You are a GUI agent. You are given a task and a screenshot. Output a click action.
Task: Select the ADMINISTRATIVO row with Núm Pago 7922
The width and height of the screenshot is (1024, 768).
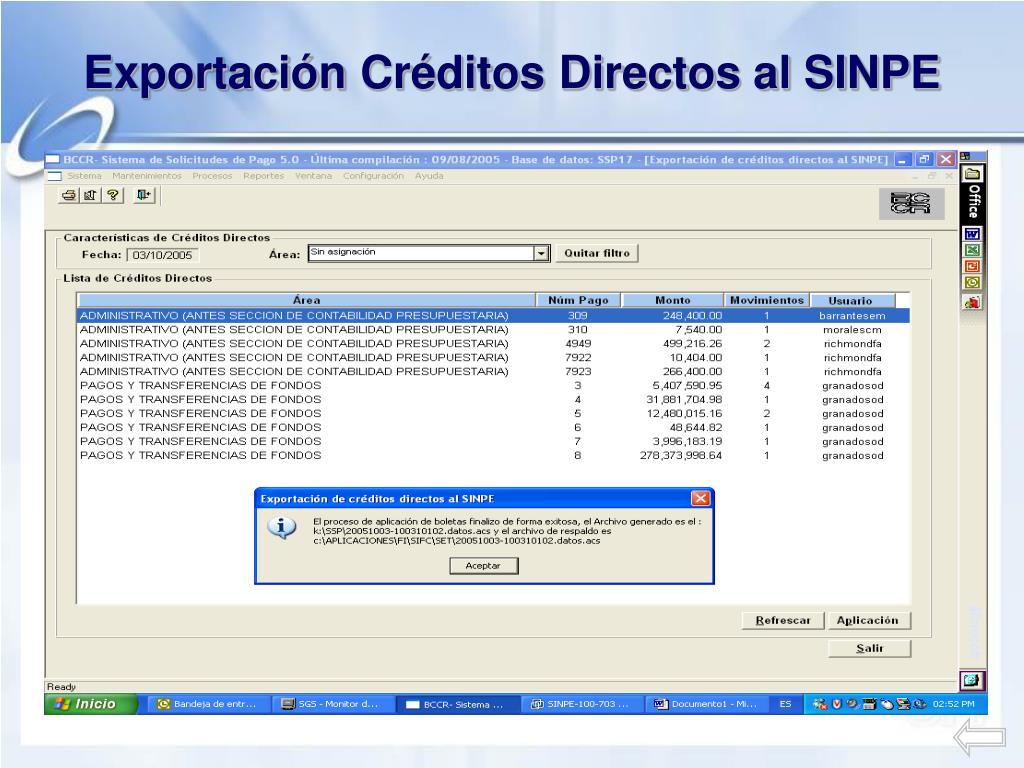point(493,358)
